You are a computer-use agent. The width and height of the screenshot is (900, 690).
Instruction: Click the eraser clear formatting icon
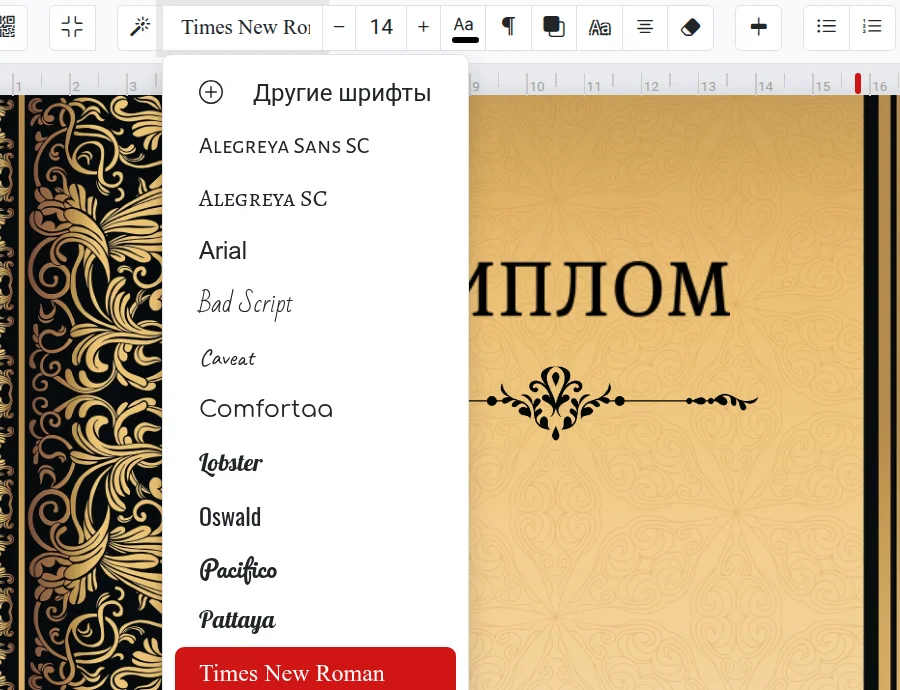click(x=690, y=27)
